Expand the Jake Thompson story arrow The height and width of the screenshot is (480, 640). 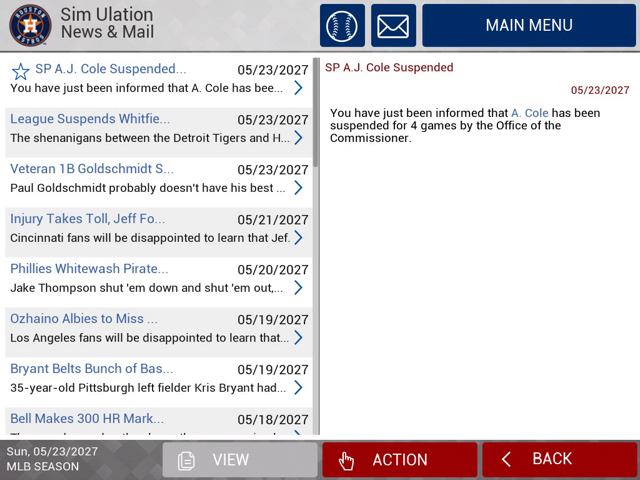point(298,288)
